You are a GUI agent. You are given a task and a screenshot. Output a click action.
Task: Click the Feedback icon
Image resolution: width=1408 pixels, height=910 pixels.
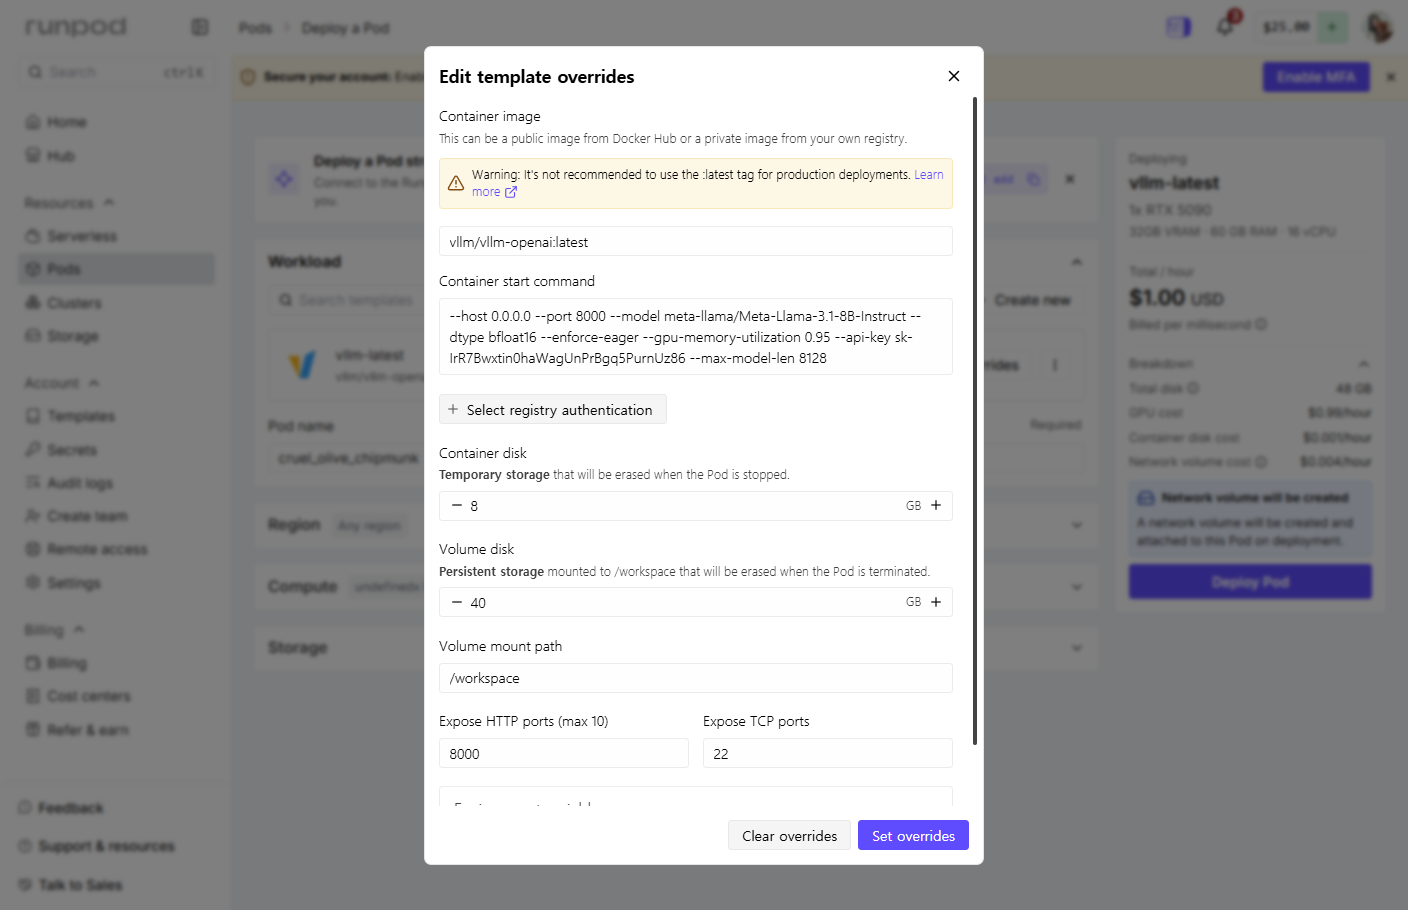[24, 808]
